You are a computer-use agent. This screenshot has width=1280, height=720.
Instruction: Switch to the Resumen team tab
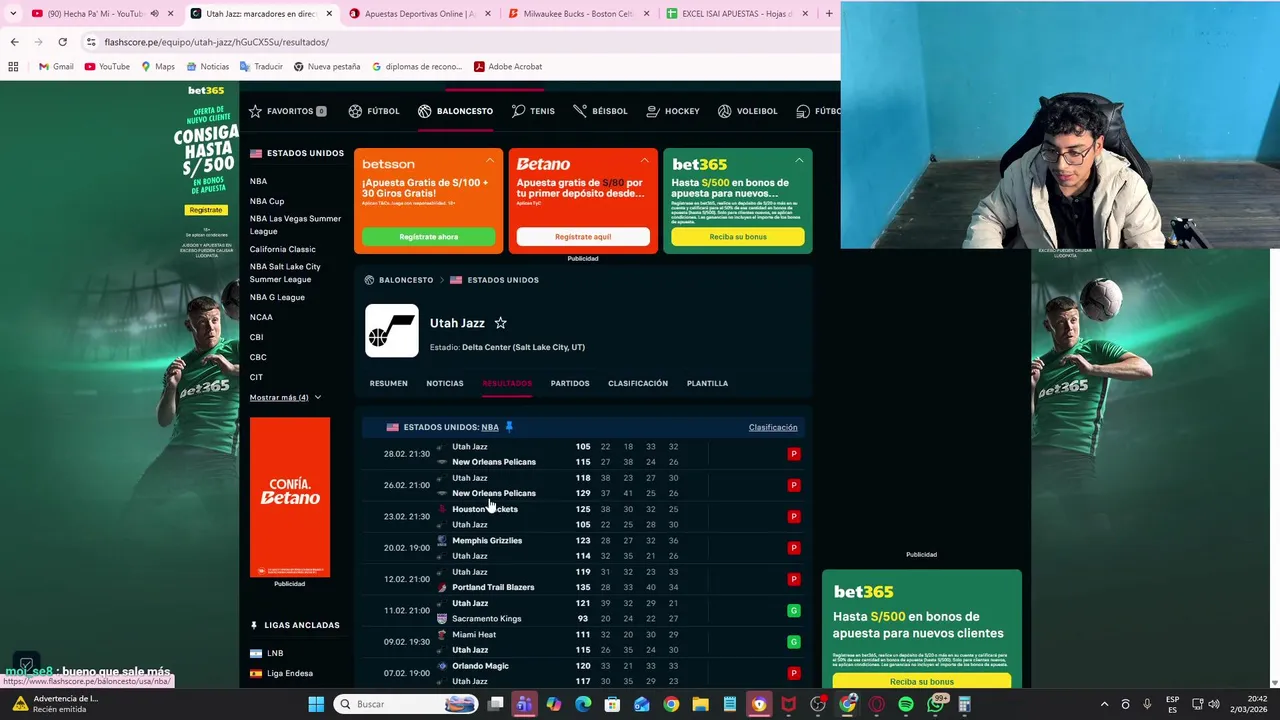pyautogui.click(x=388, y=383)
